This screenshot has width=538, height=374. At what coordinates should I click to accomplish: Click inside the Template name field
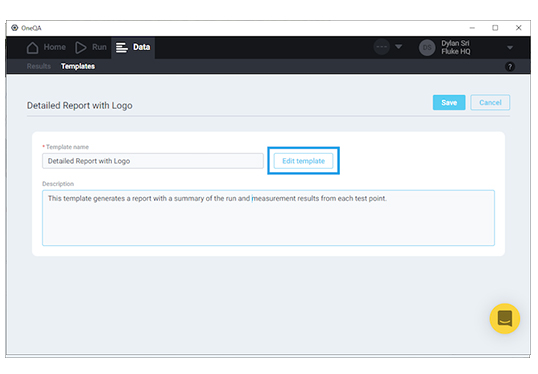(153, 161)
